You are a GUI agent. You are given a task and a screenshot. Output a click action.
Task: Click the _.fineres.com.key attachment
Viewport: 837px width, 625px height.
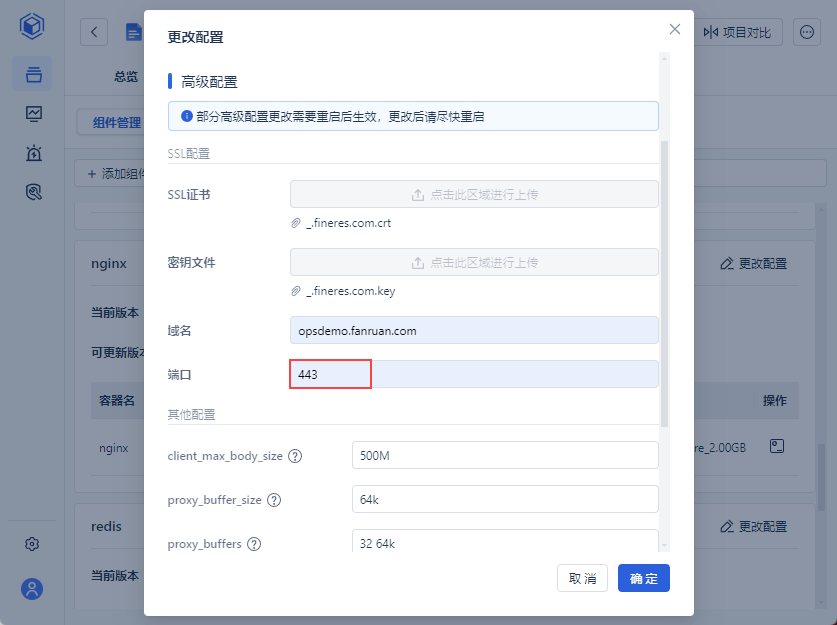tap(351, 291)
